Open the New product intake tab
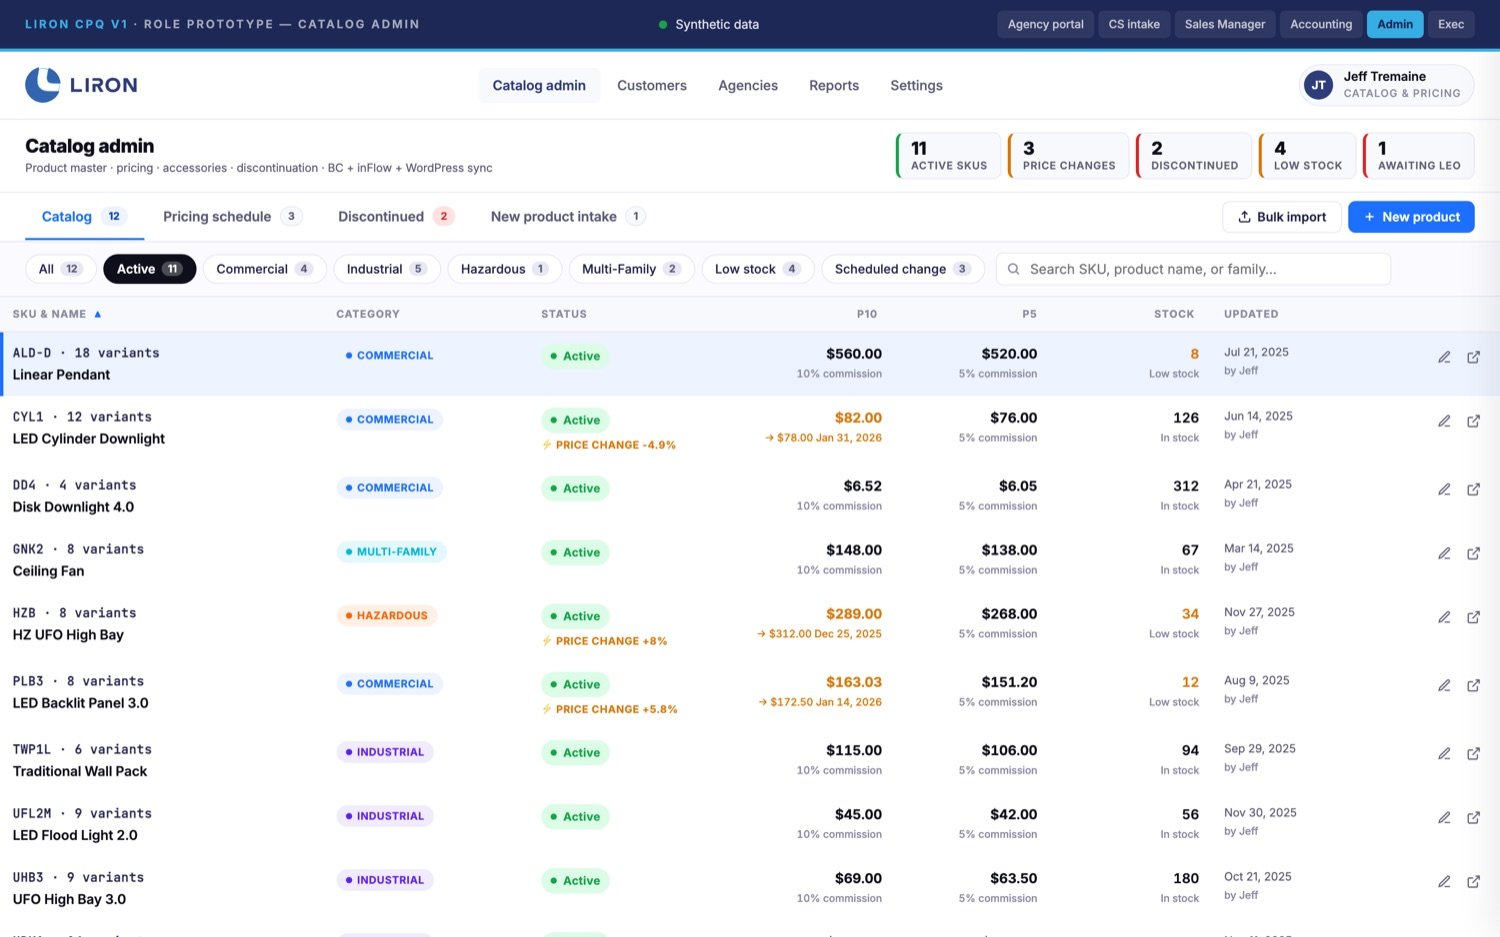This screenshot has width=1500, height=937. click(568, 216)
